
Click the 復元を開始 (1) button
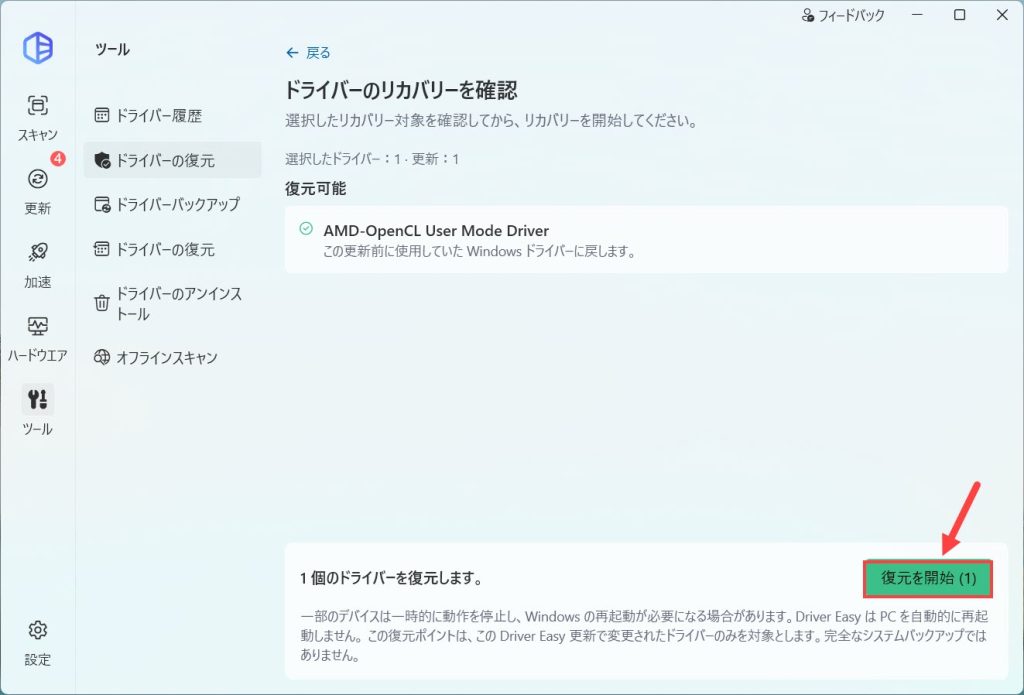(928, 578)
